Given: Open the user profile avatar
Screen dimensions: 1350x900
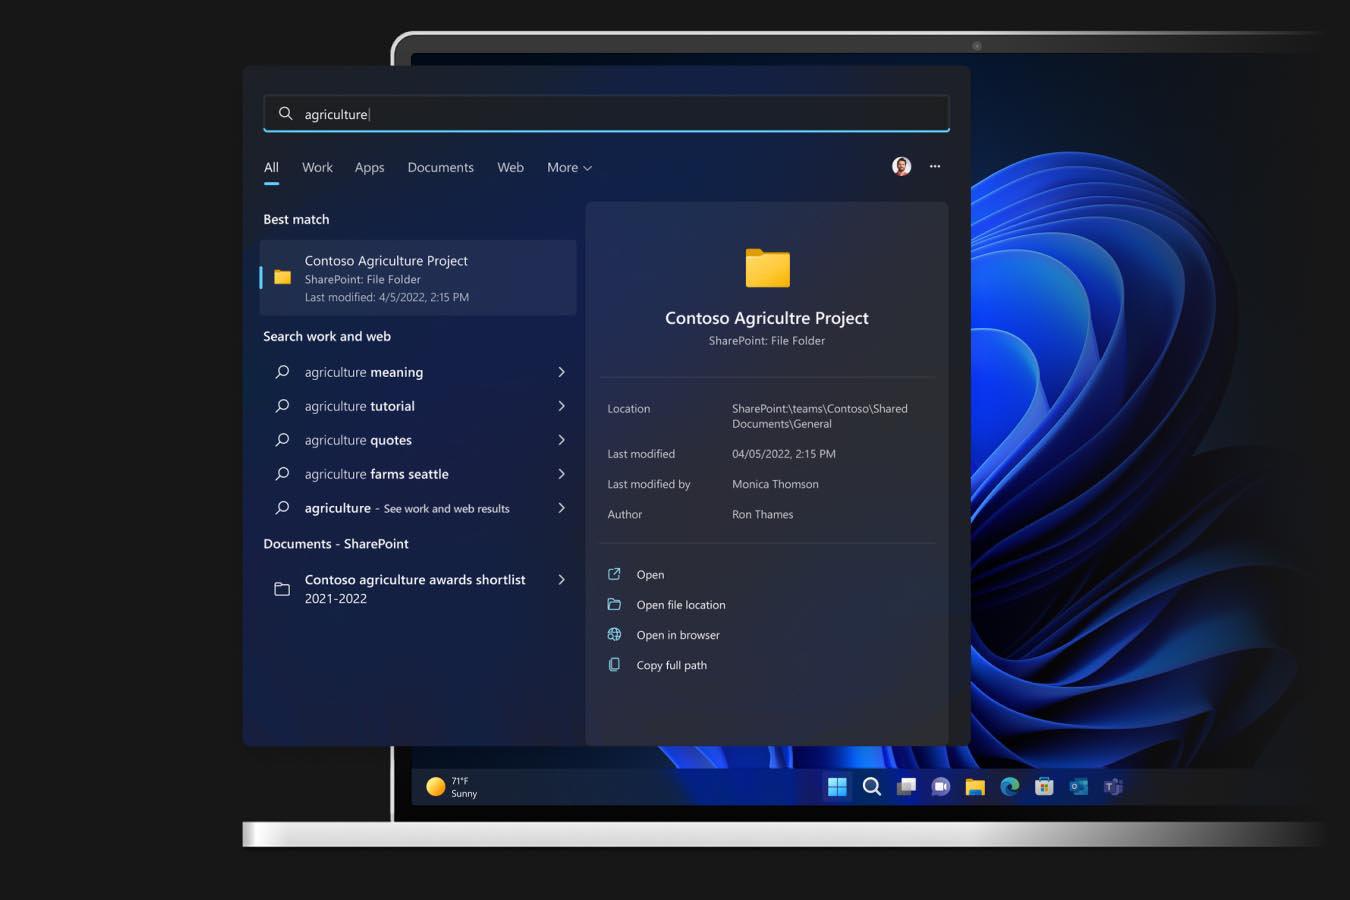Looking at the screenshot, I should tap(901, 166).
